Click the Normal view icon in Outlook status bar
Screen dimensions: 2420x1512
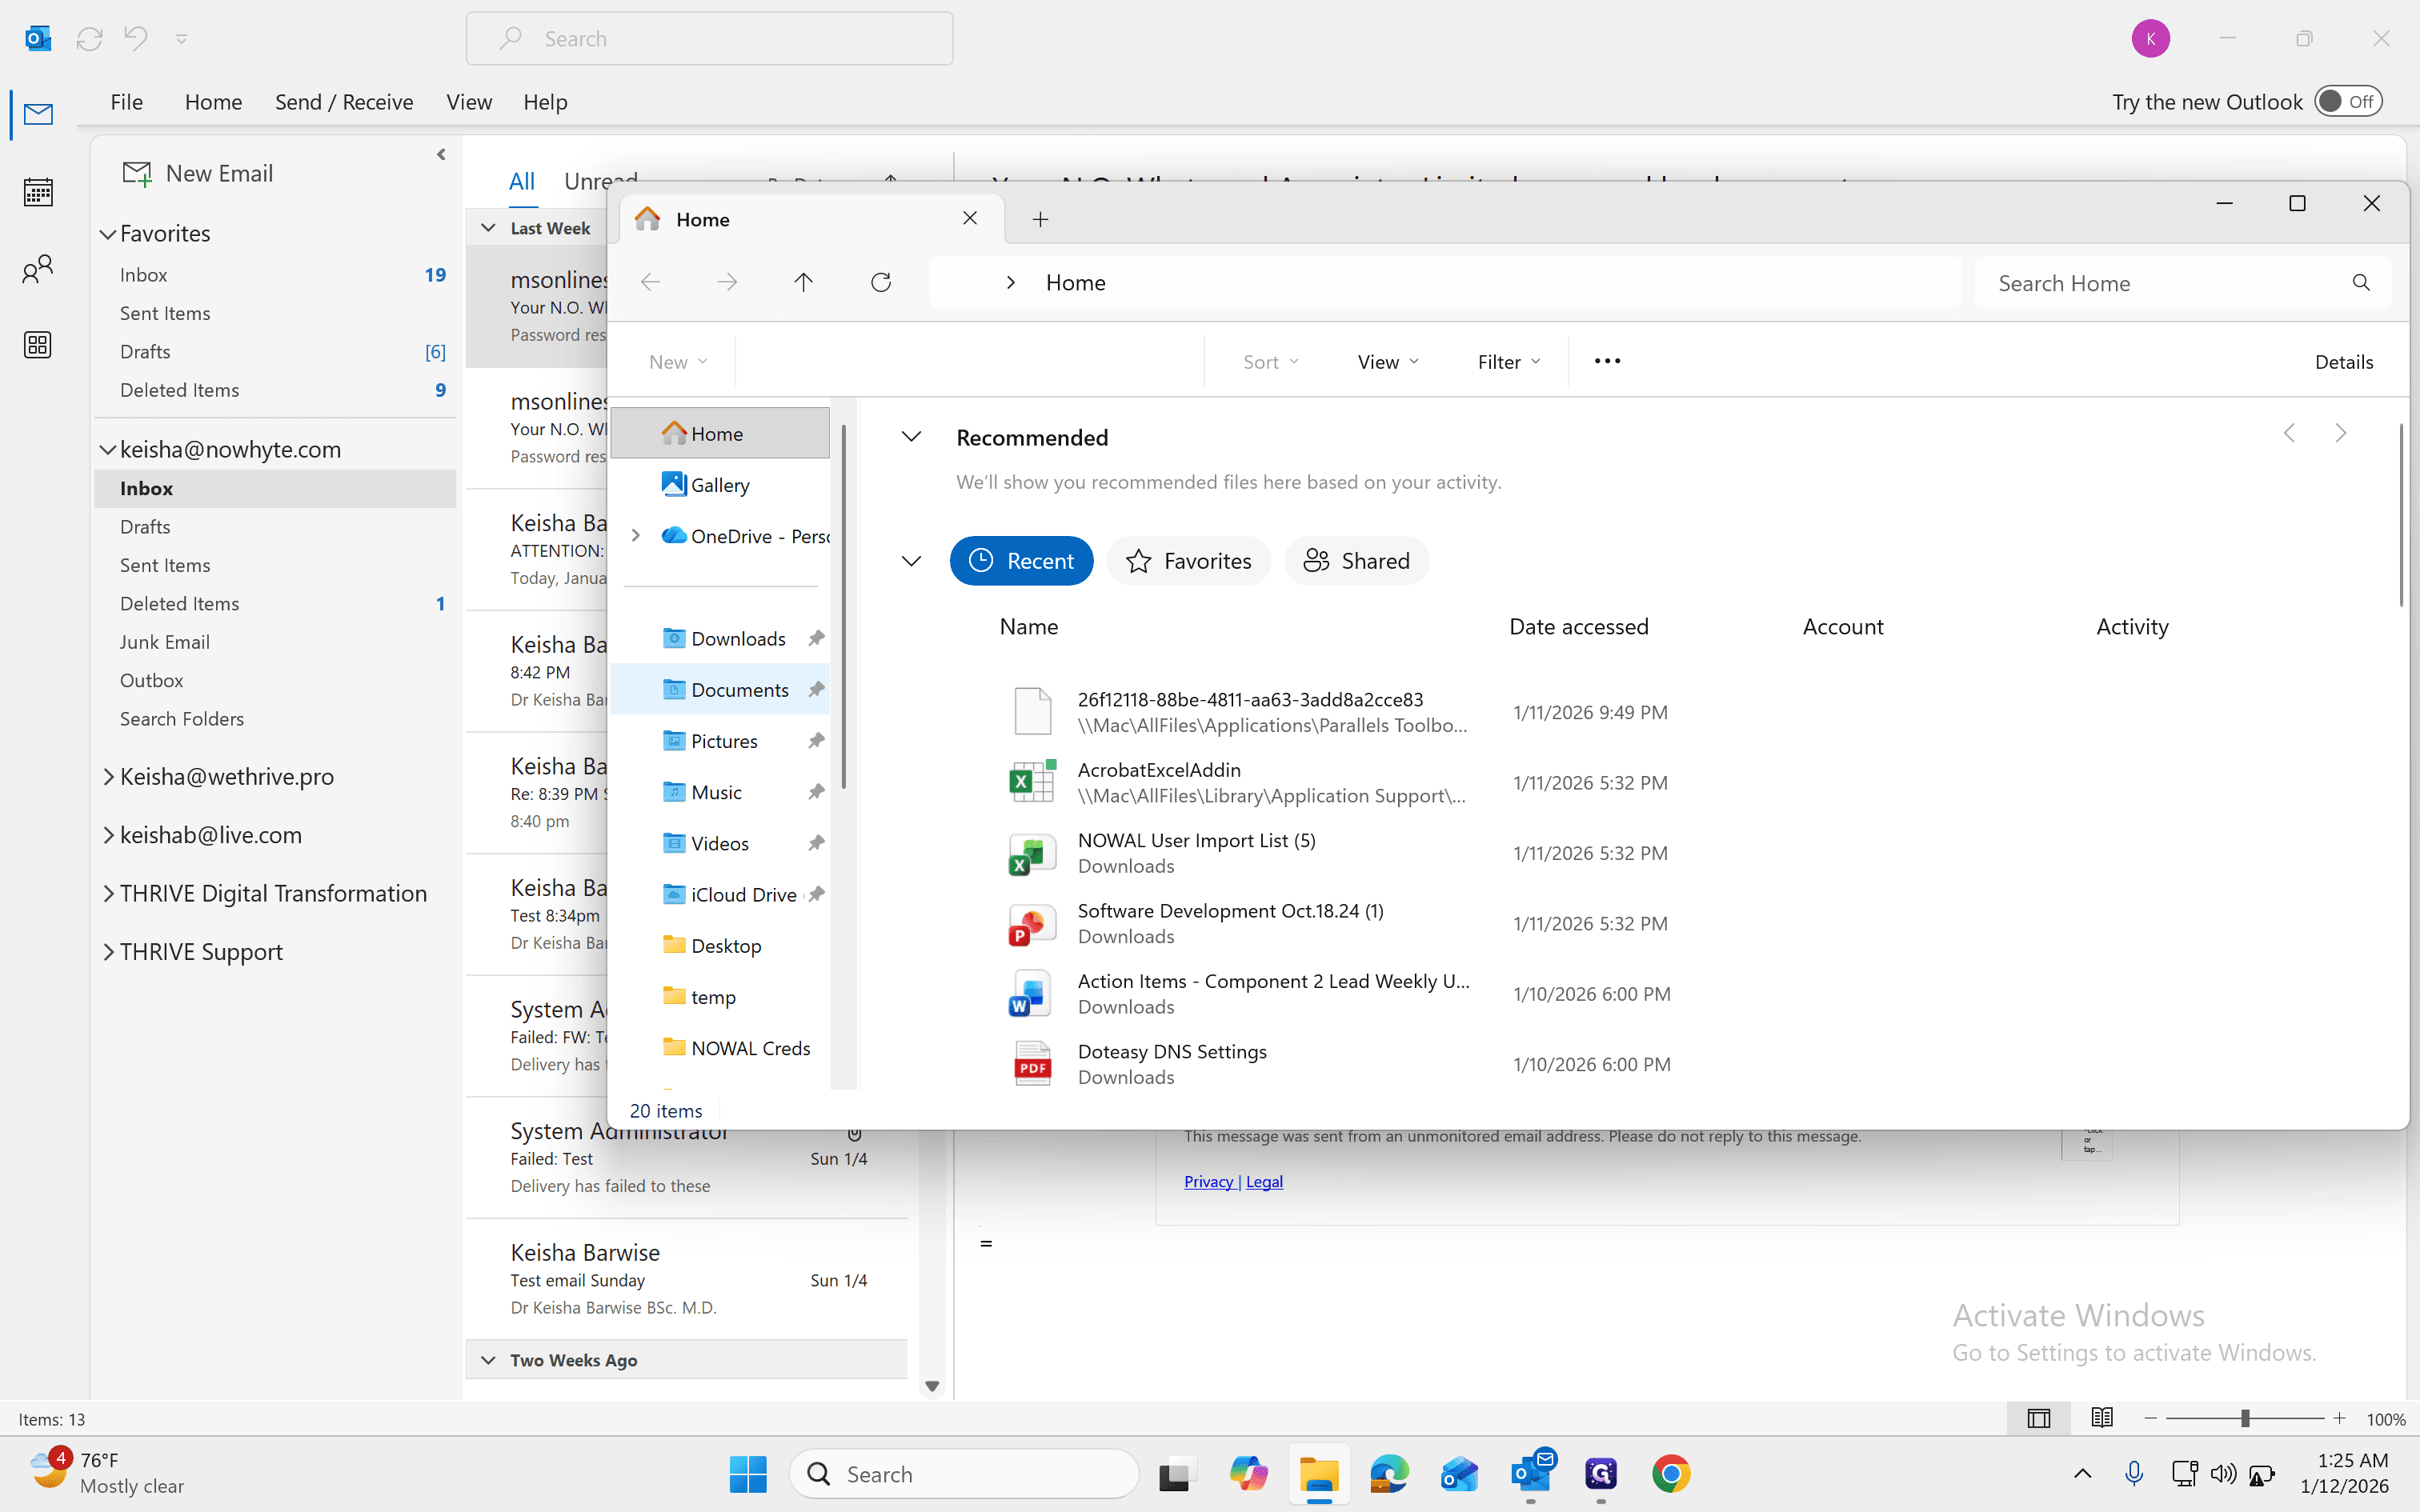pos(2039,1418)
